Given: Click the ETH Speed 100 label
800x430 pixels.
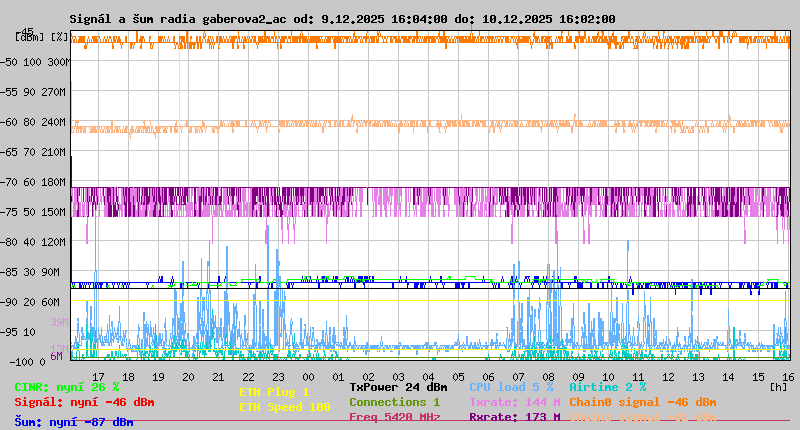Looking at the screenshot, I should (284, 407).
